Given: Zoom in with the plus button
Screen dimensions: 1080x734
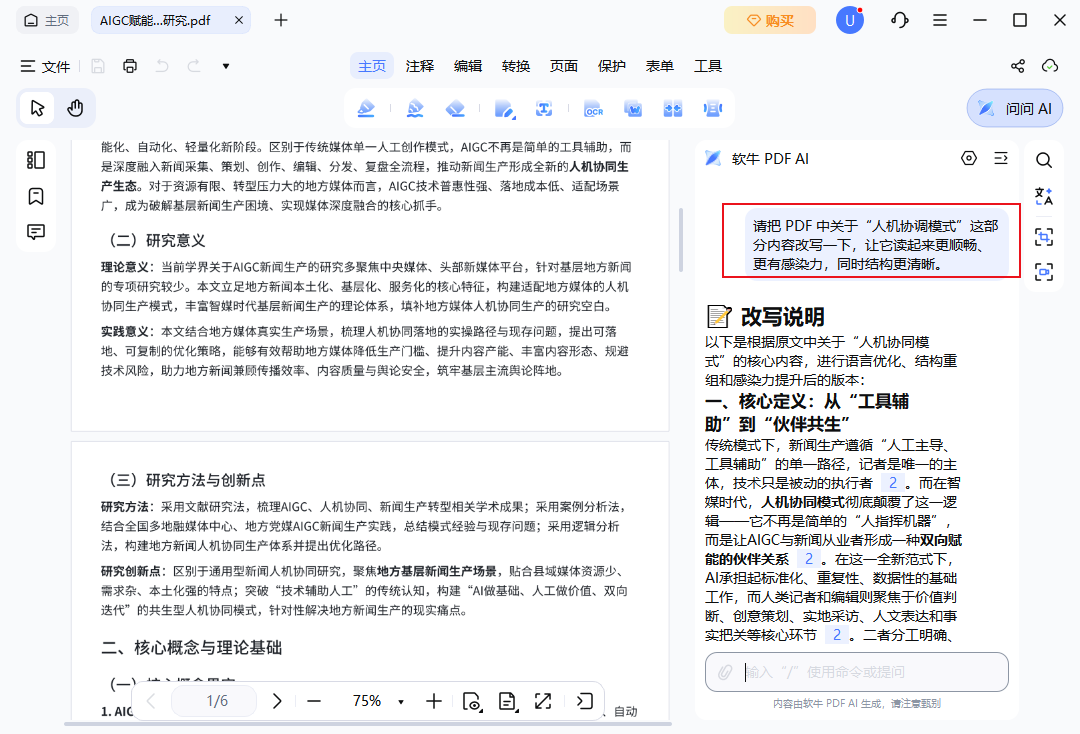Looking at the screenshot, I should (x=433, y=701).
